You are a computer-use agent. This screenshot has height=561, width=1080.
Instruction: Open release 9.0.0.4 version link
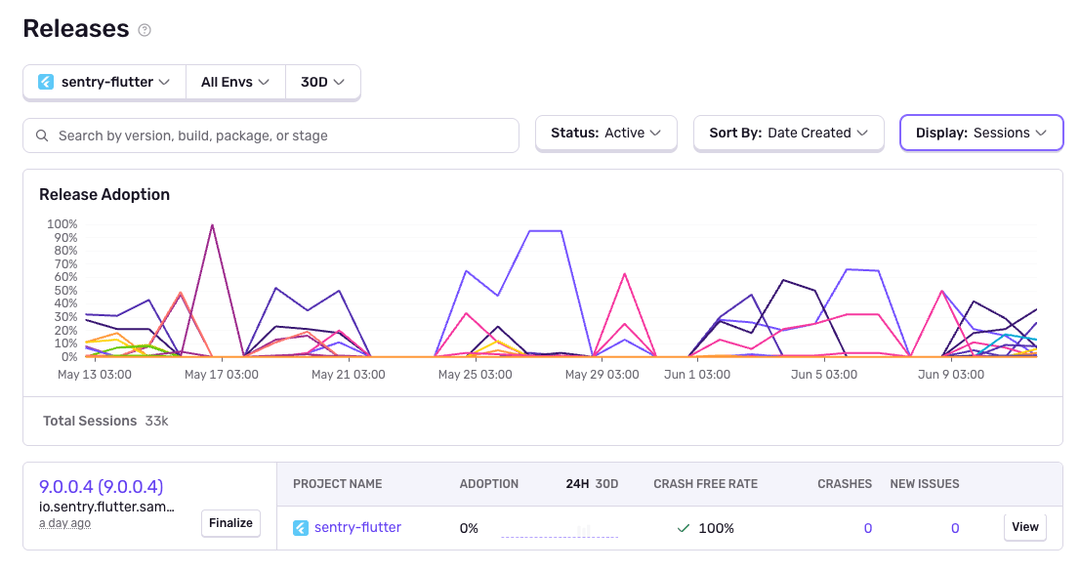101,487
